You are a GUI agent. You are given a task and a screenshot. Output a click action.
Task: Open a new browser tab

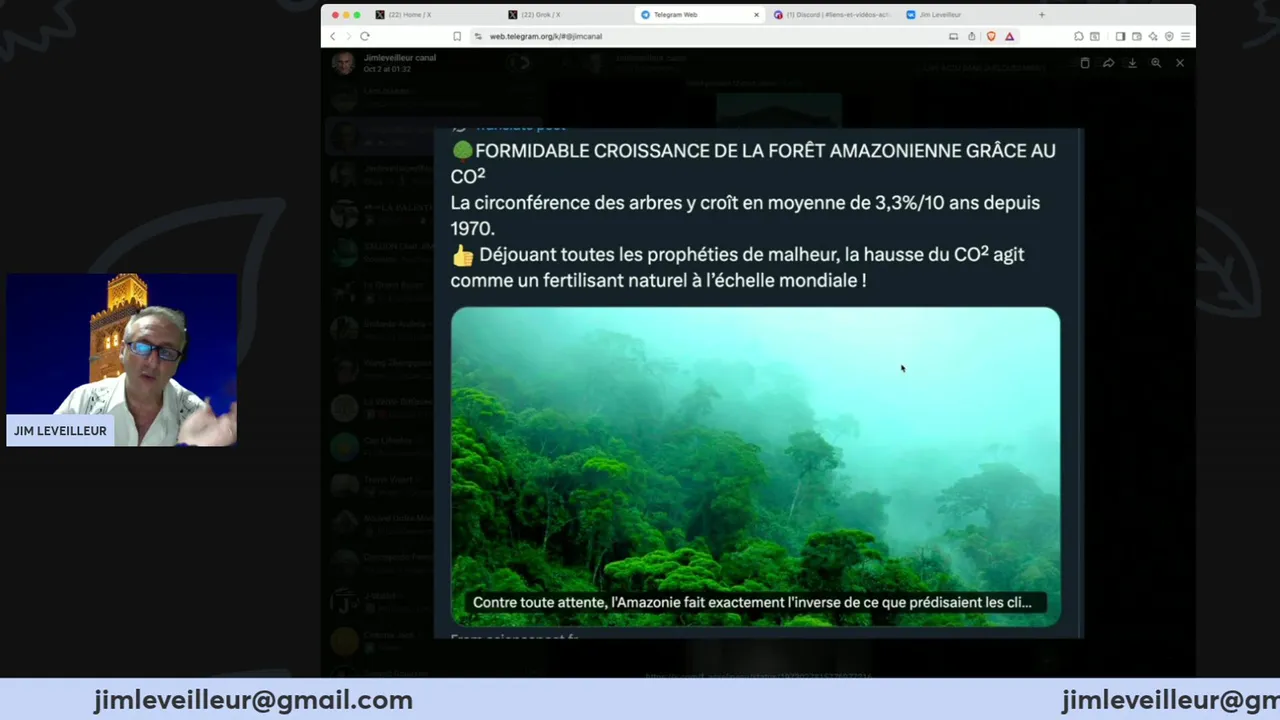tap(1041, 15)
